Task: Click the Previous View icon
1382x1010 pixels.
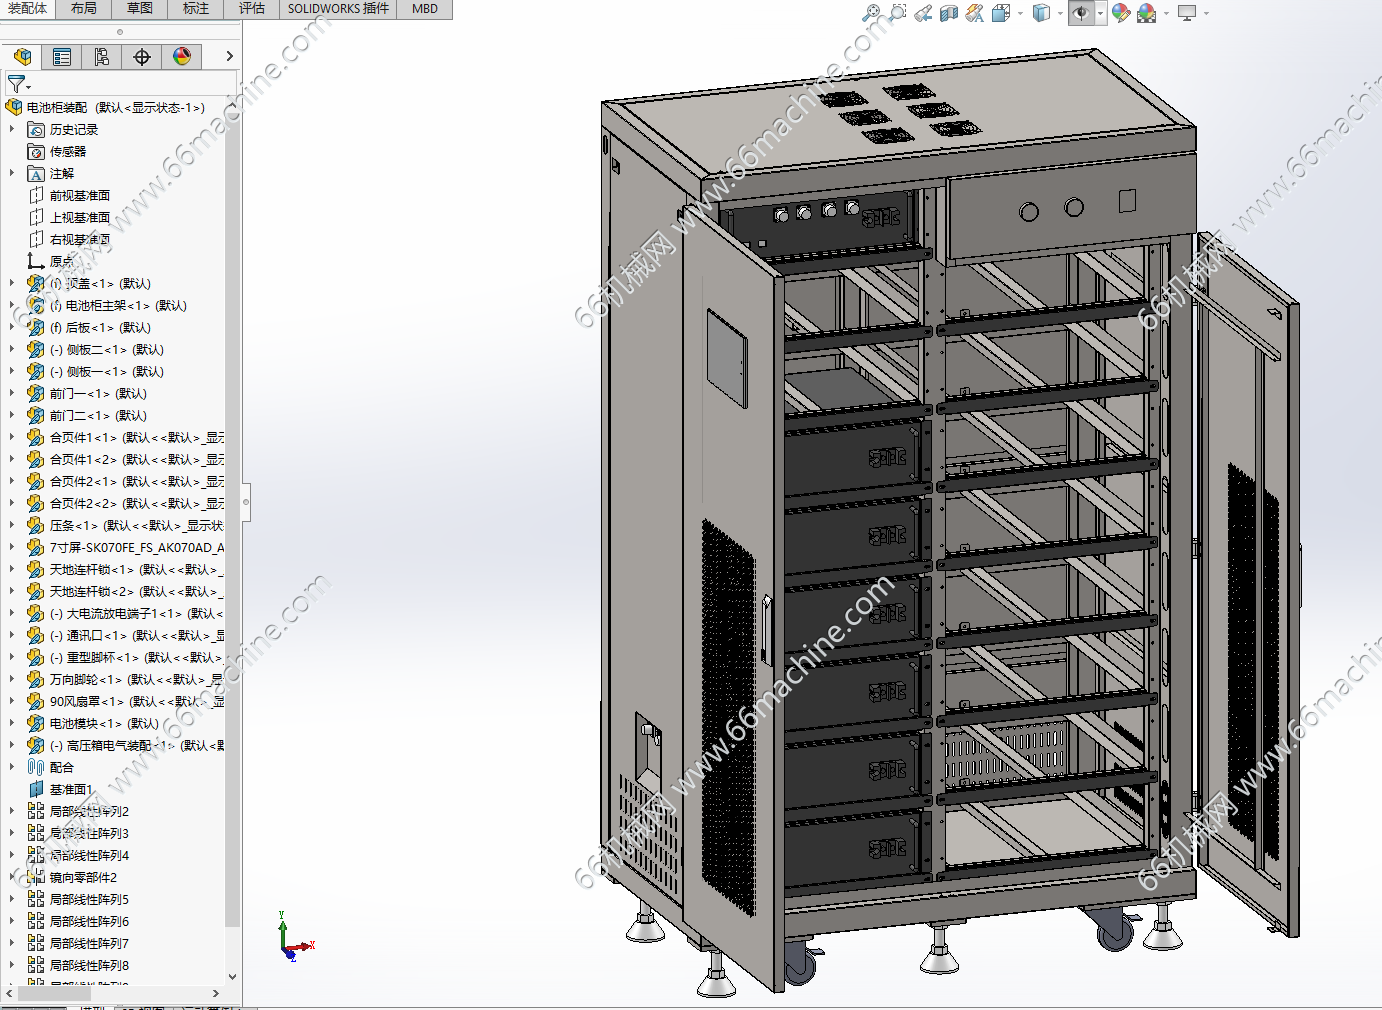Action: pos(923,13)
